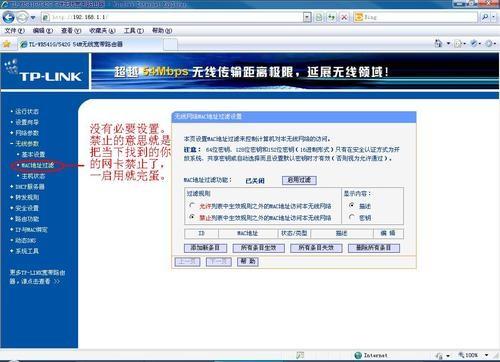Click the red Stop loading X icon

[344, 17]
